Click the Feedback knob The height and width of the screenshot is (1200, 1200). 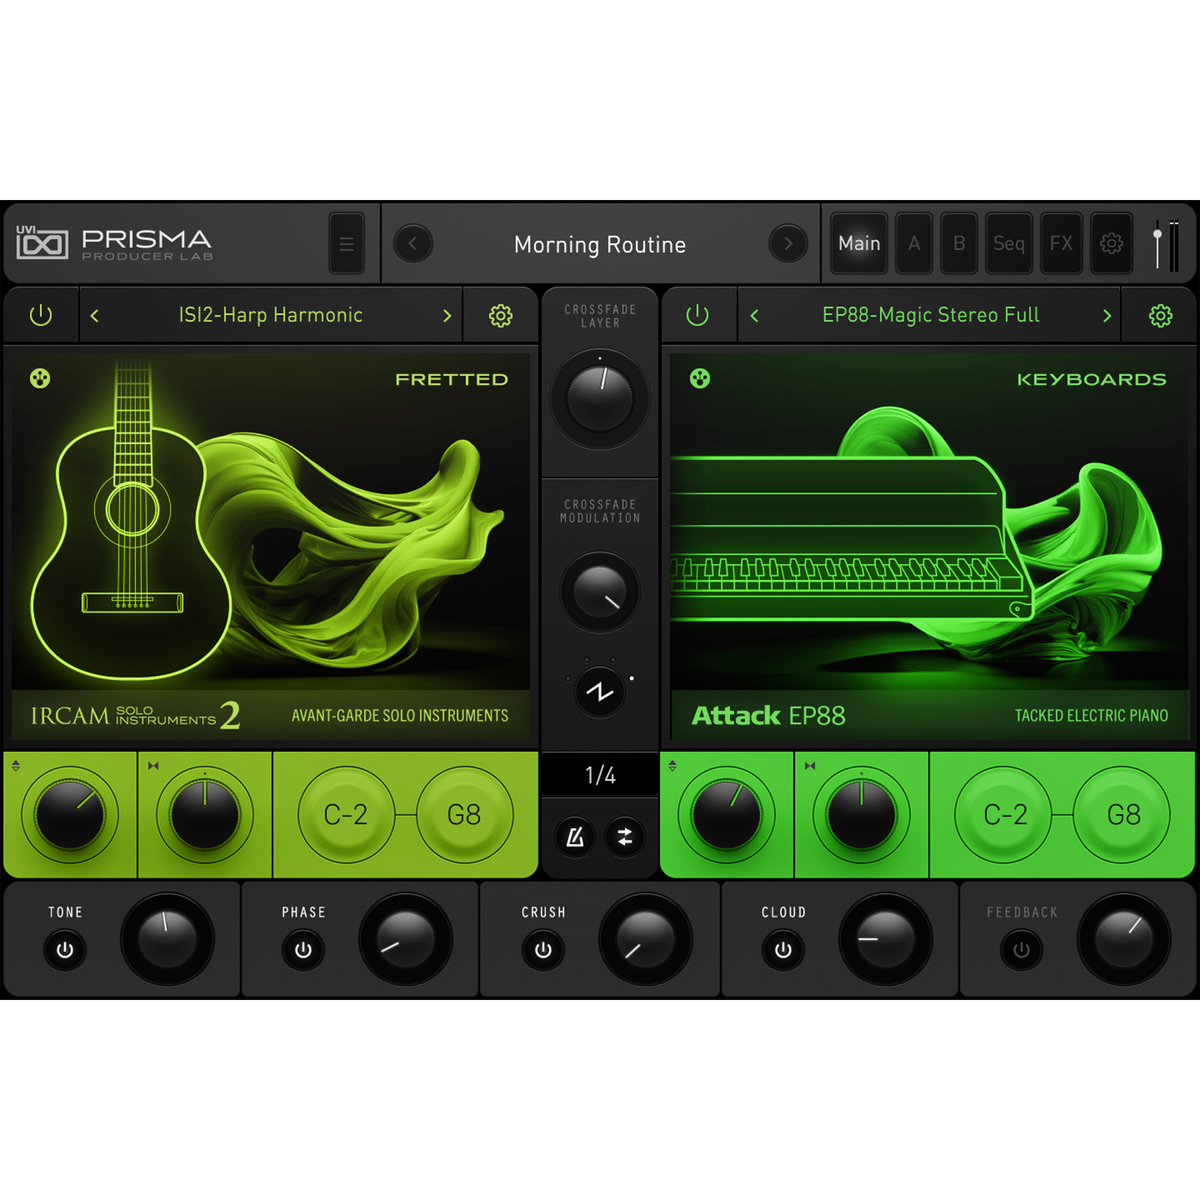(1123, 939)
